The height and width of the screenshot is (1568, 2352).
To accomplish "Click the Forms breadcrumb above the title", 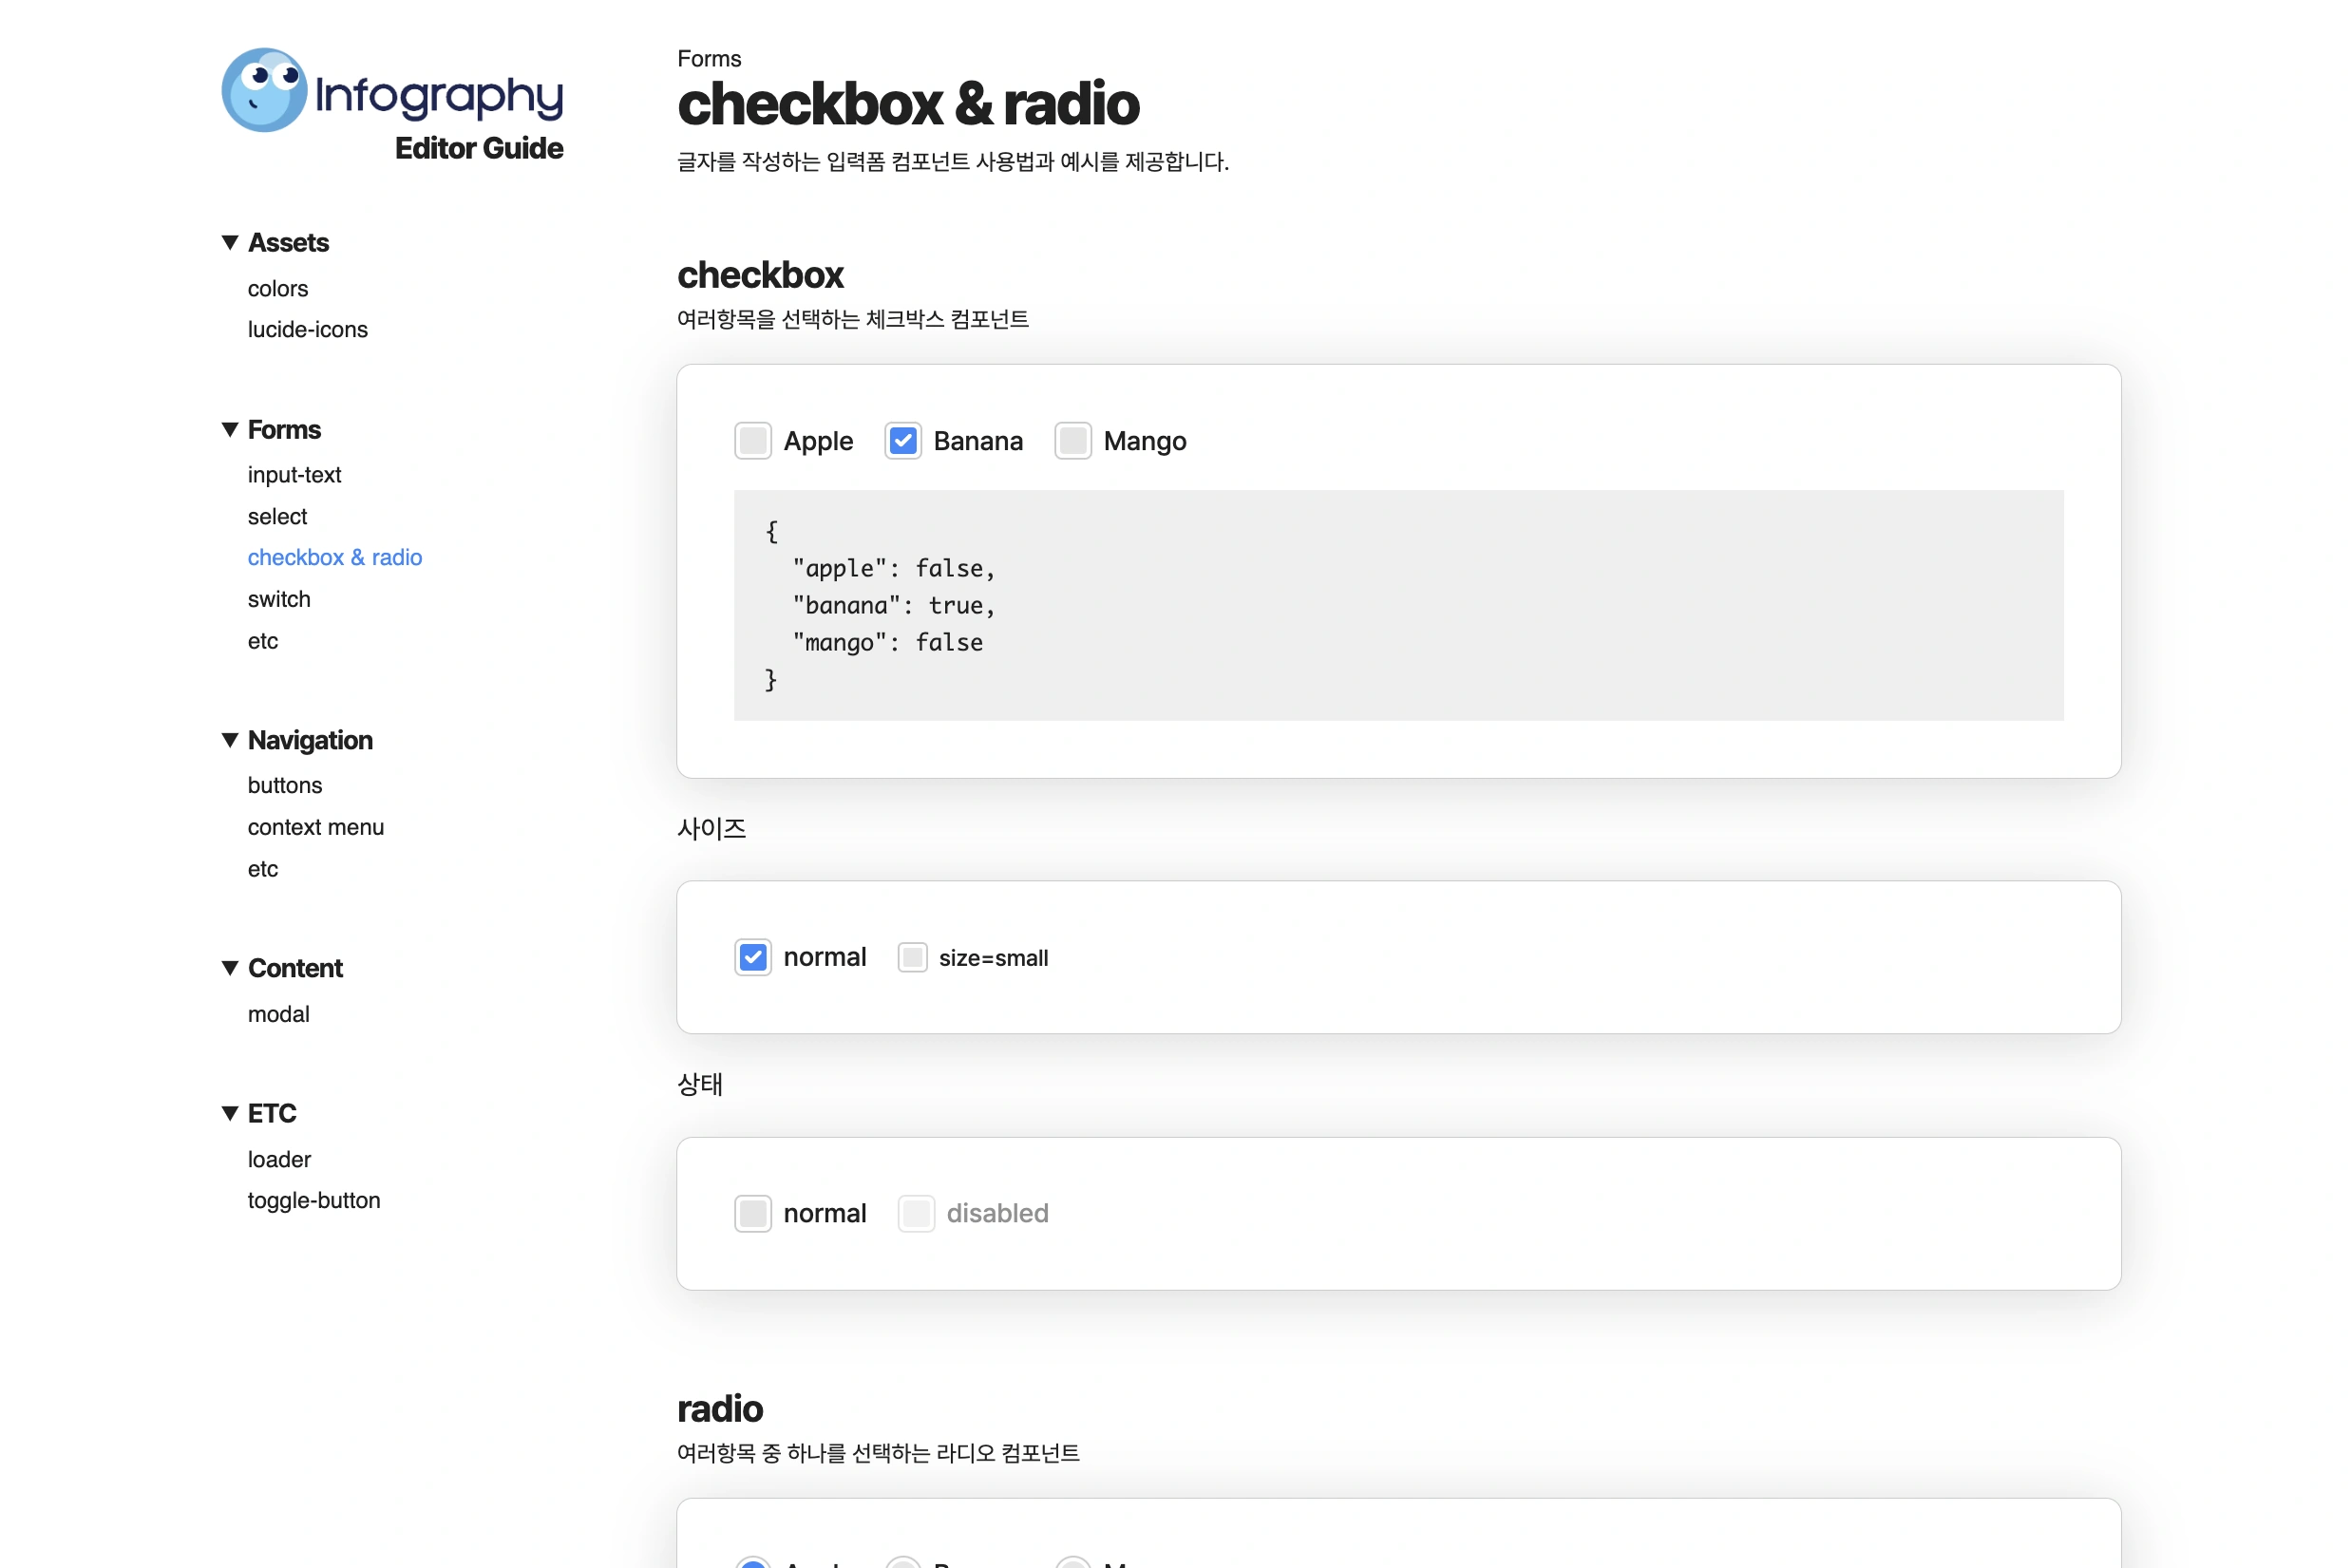I will tap(709, 59).
